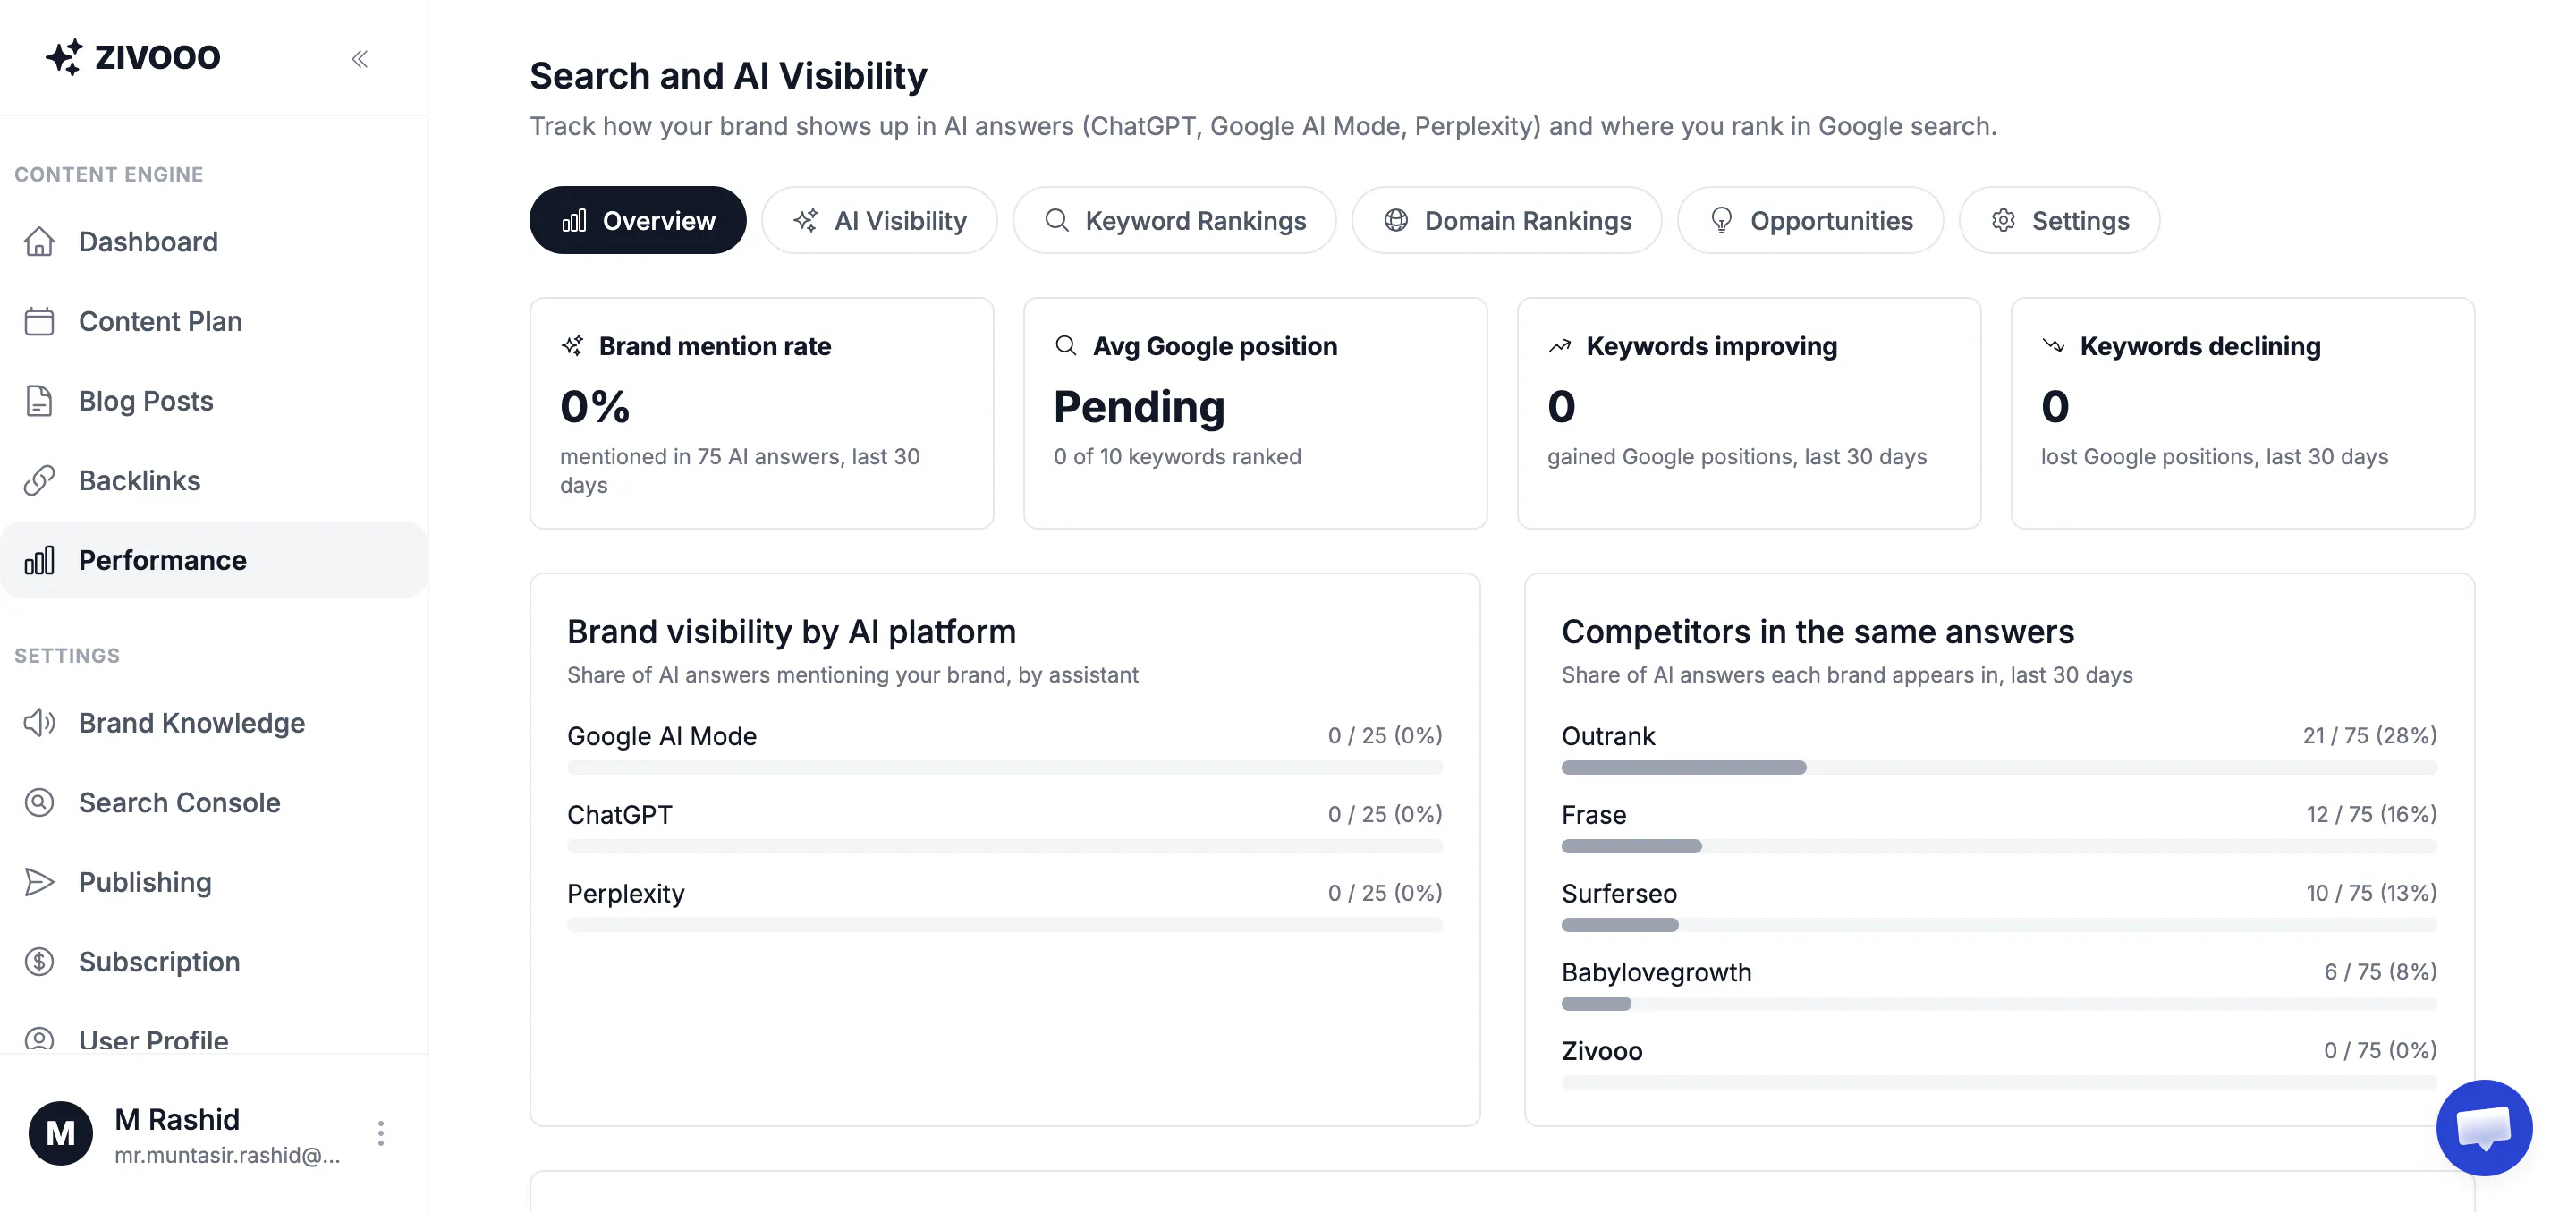This screenshot has height=1213, width=2576.
Task: Open the Domain Rankings tab
Action: point(1507,220)
